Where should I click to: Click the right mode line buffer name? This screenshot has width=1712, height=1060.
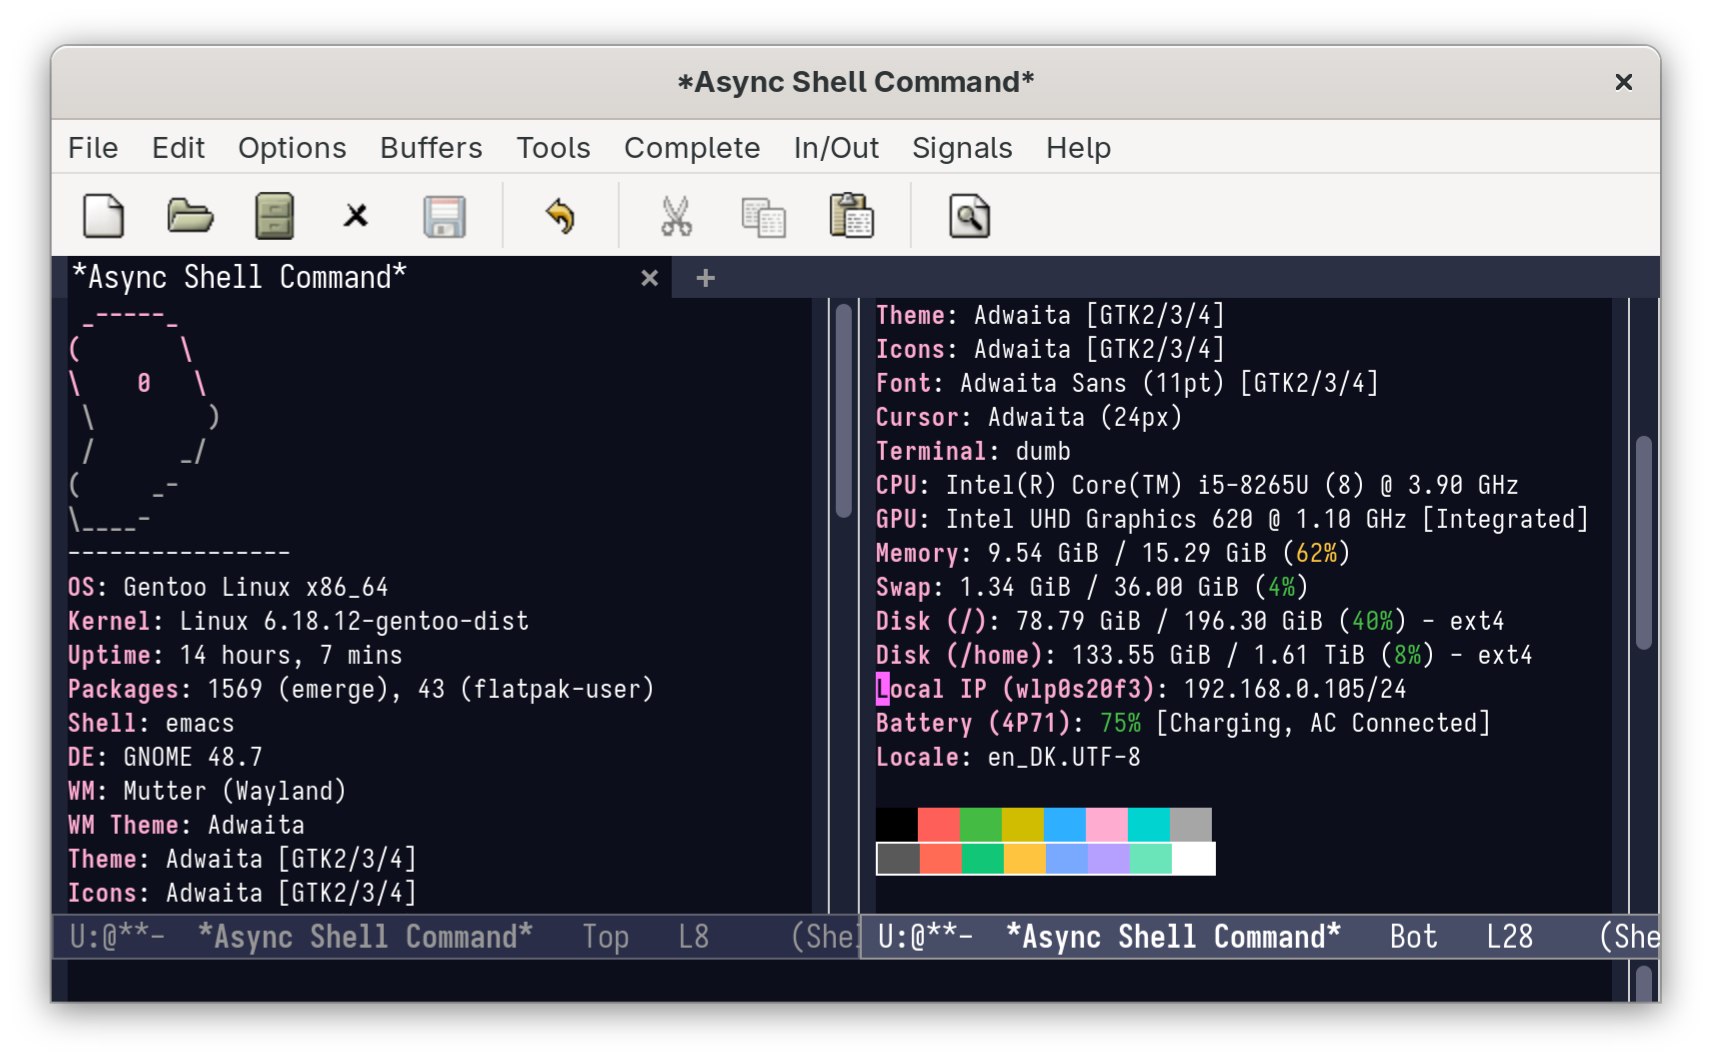click(1173, 937)
